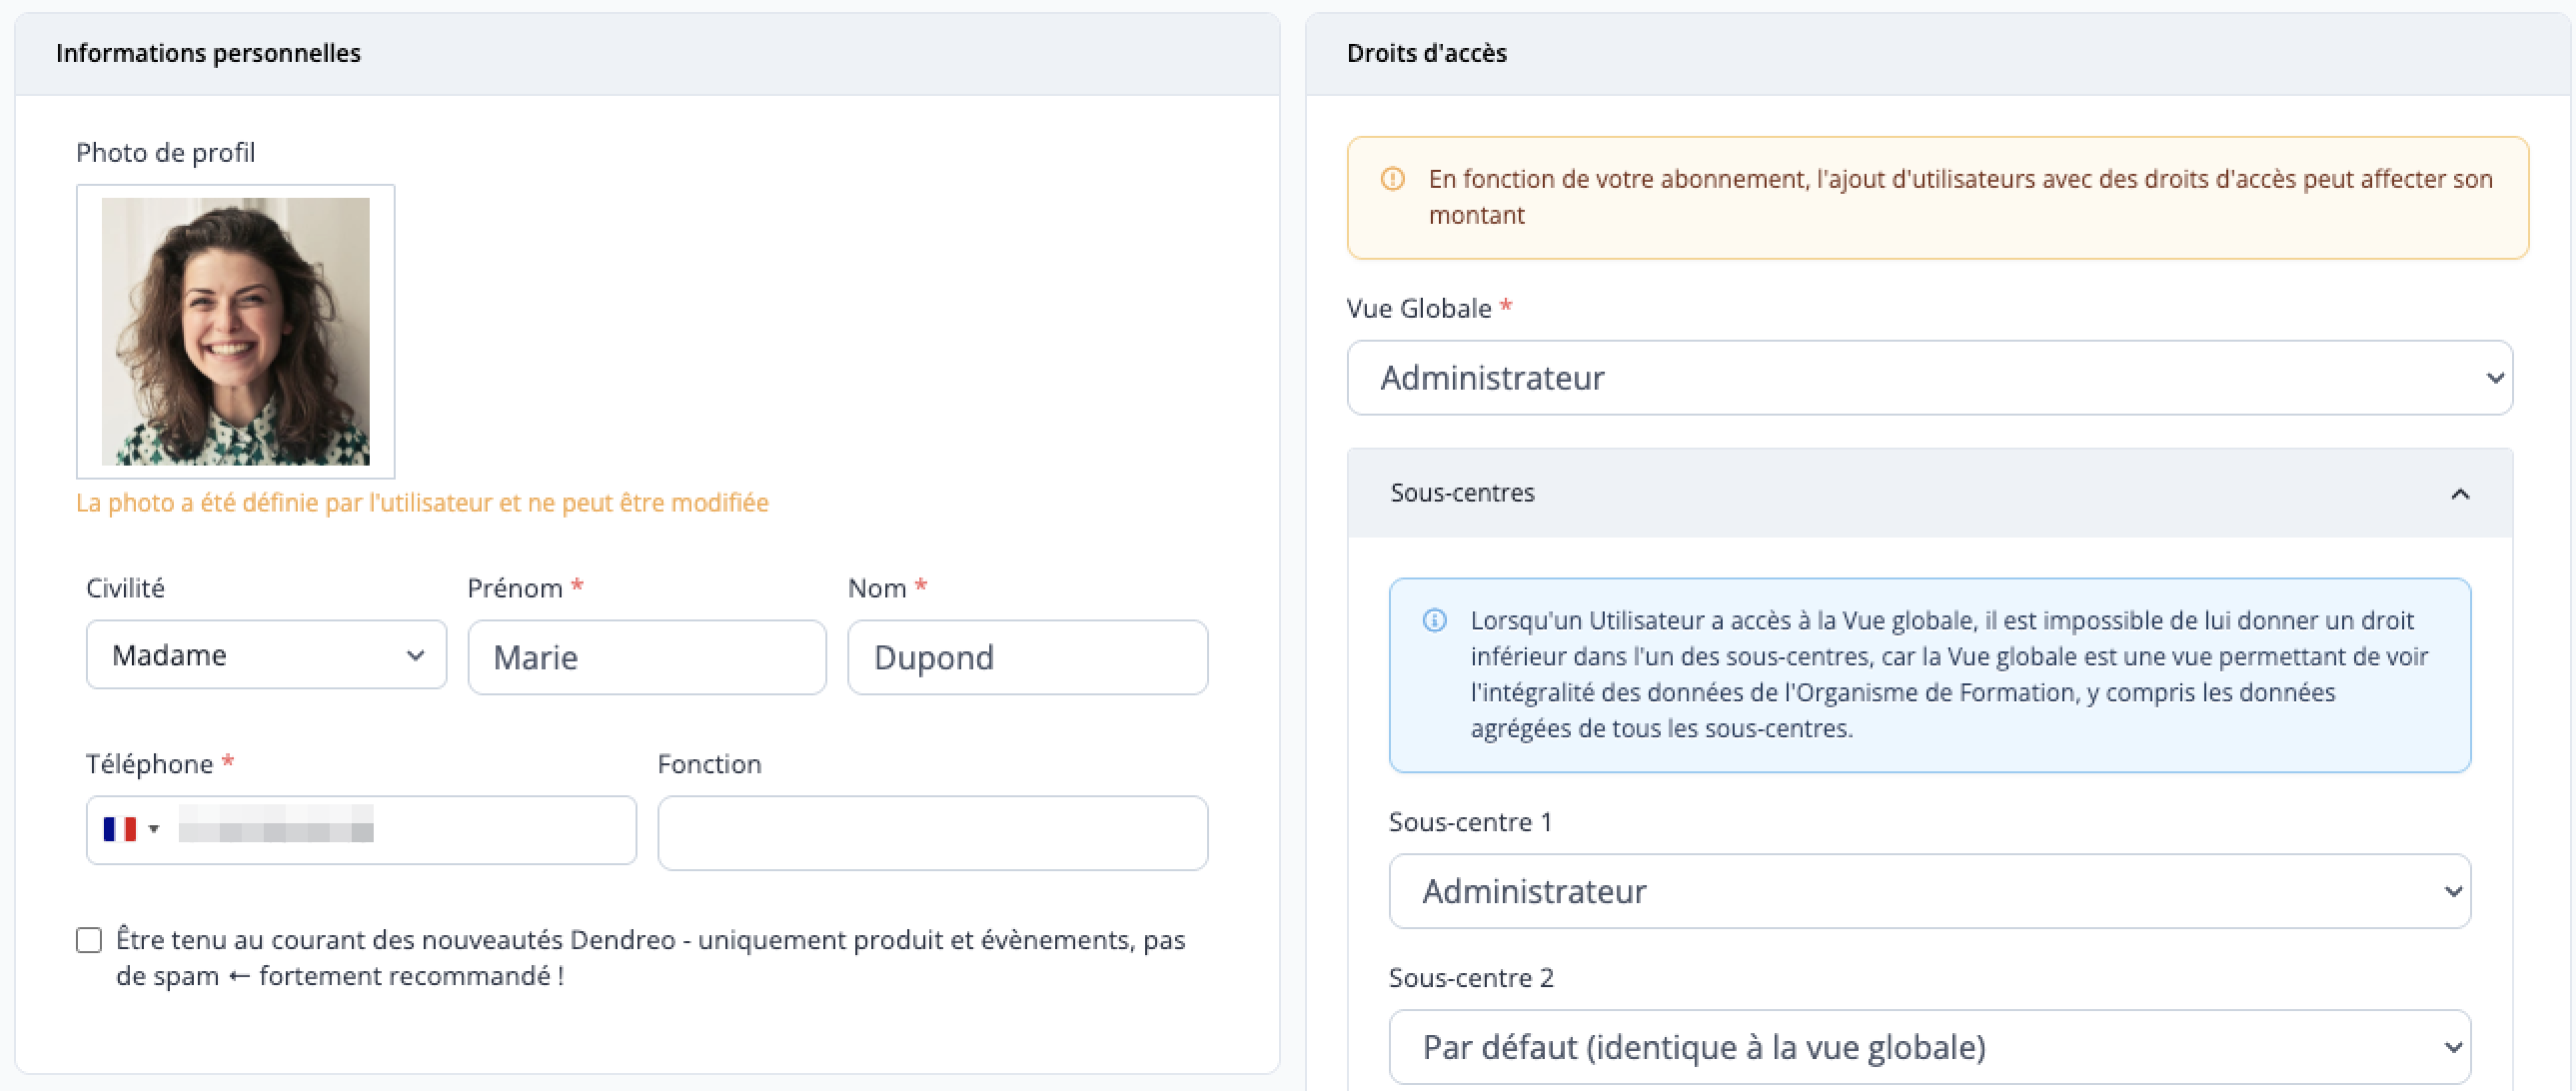Click the Dendreo newsletter checkbox label text
Viewport: 2576px width, 1091px height.
point(650,957)
